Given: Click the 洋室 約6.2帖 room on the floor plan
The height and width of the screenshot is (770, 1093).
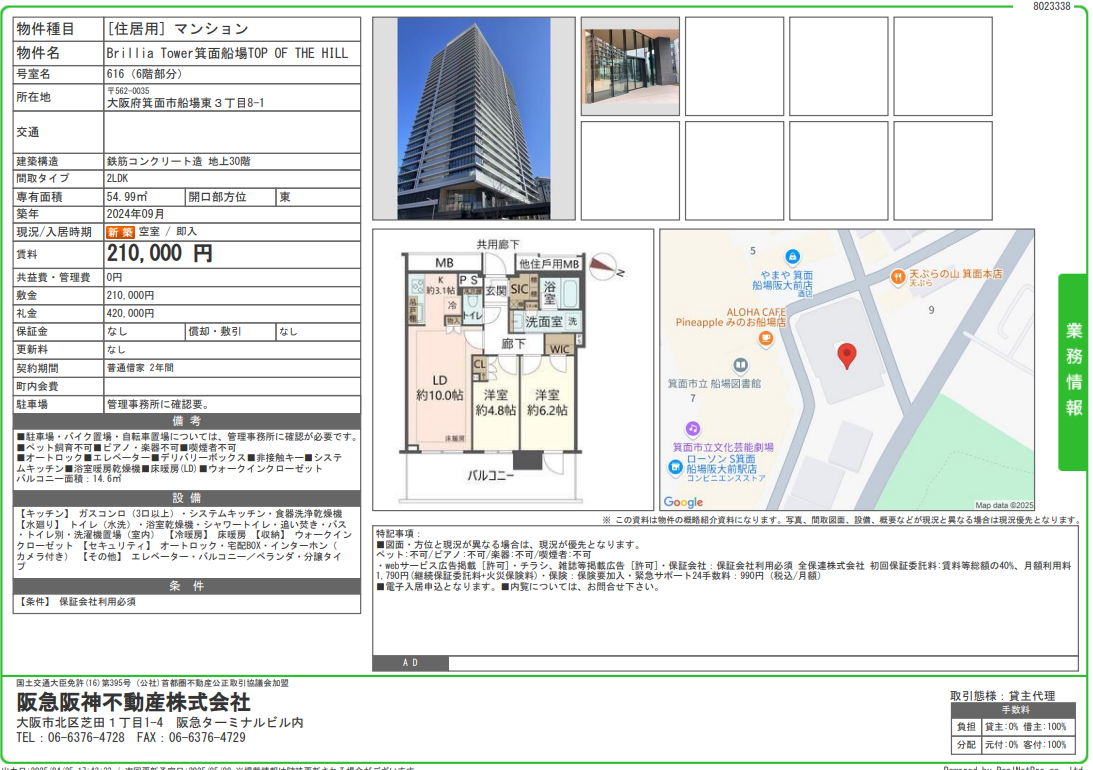Looking at the screenshot, I should [547, 403].
